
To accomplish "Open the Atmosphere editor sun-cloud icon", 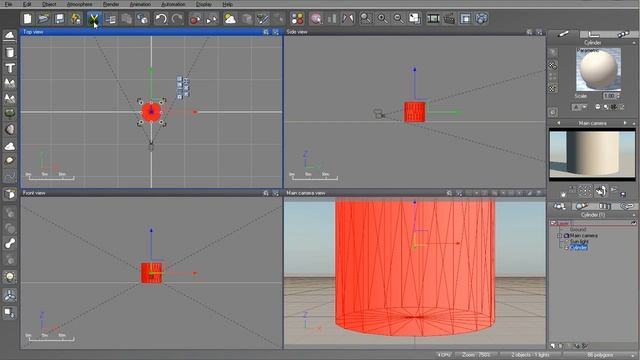I will coord(230,19).
